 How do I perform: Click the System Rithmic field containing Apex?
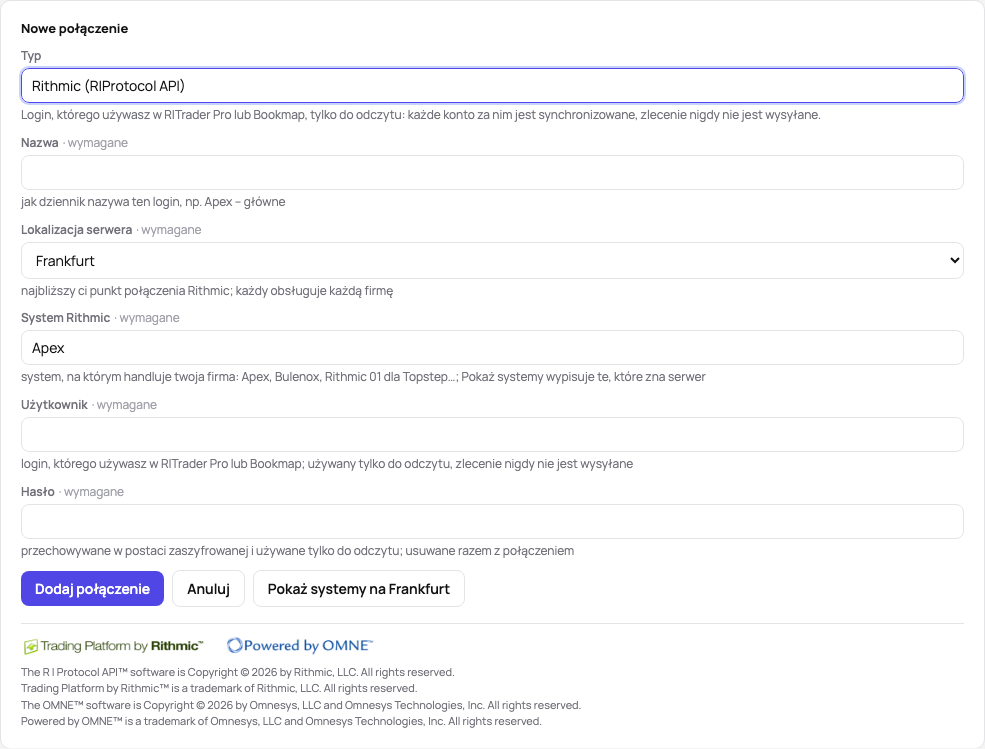(x=492, y=347)
